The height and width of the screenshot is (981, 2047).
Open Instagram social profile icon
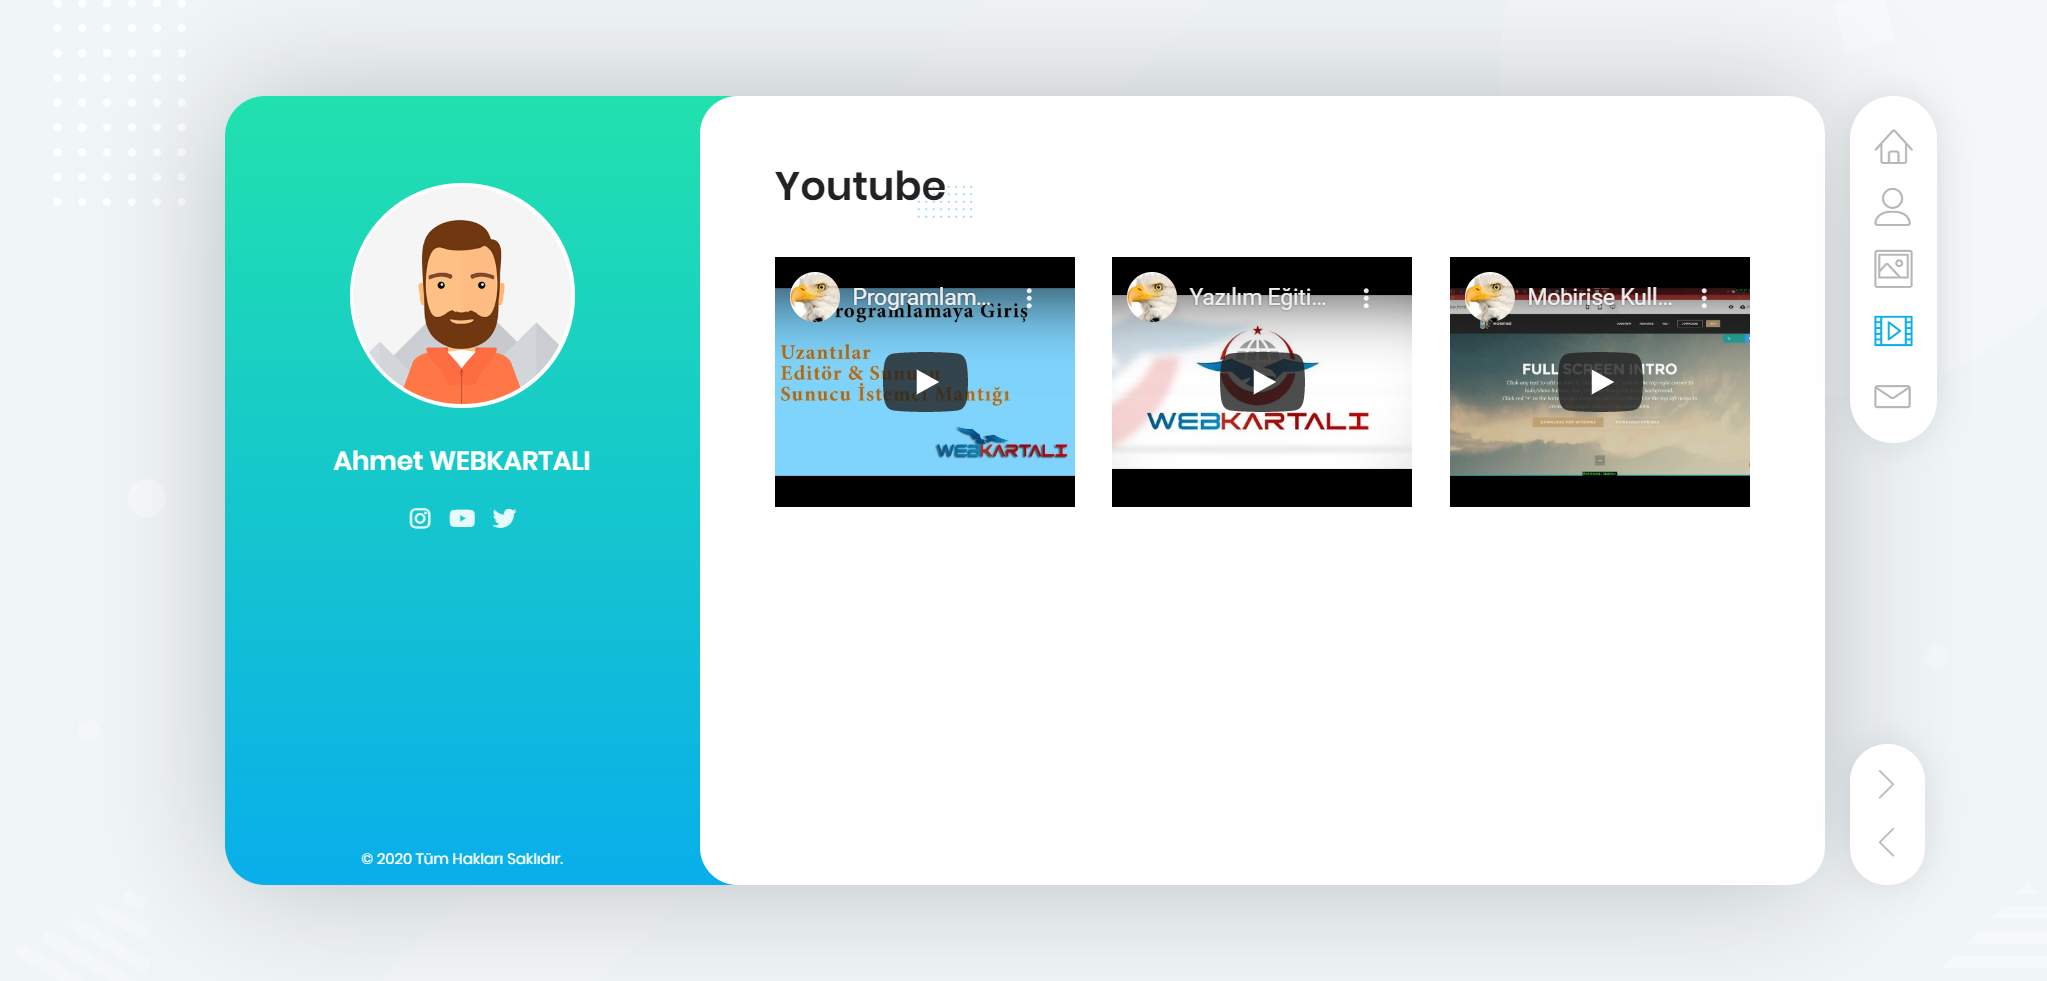pyautogui.click(x=420, y=518)
